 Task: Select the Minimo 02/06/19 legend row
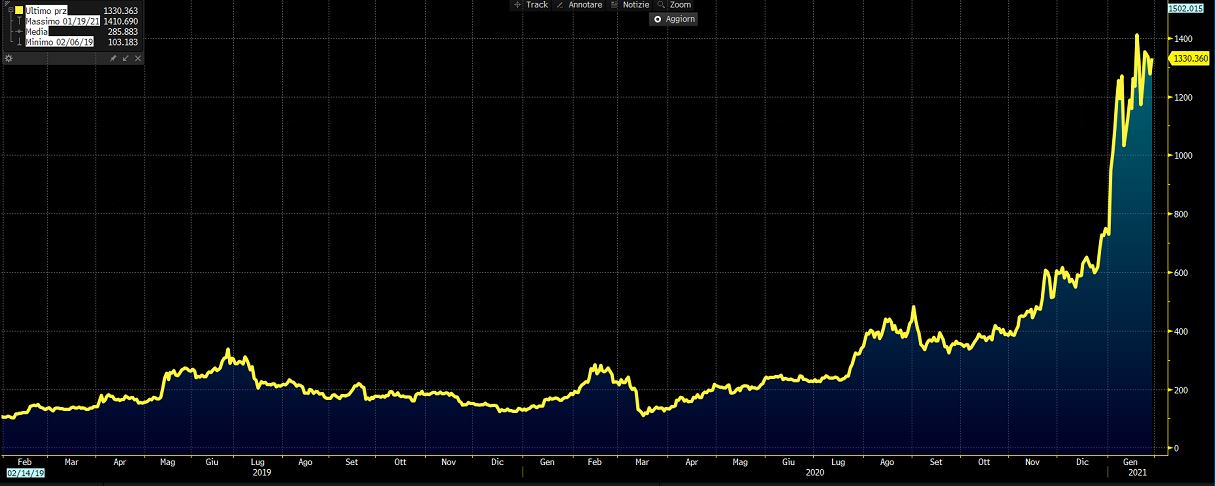[x=58, y=43]
